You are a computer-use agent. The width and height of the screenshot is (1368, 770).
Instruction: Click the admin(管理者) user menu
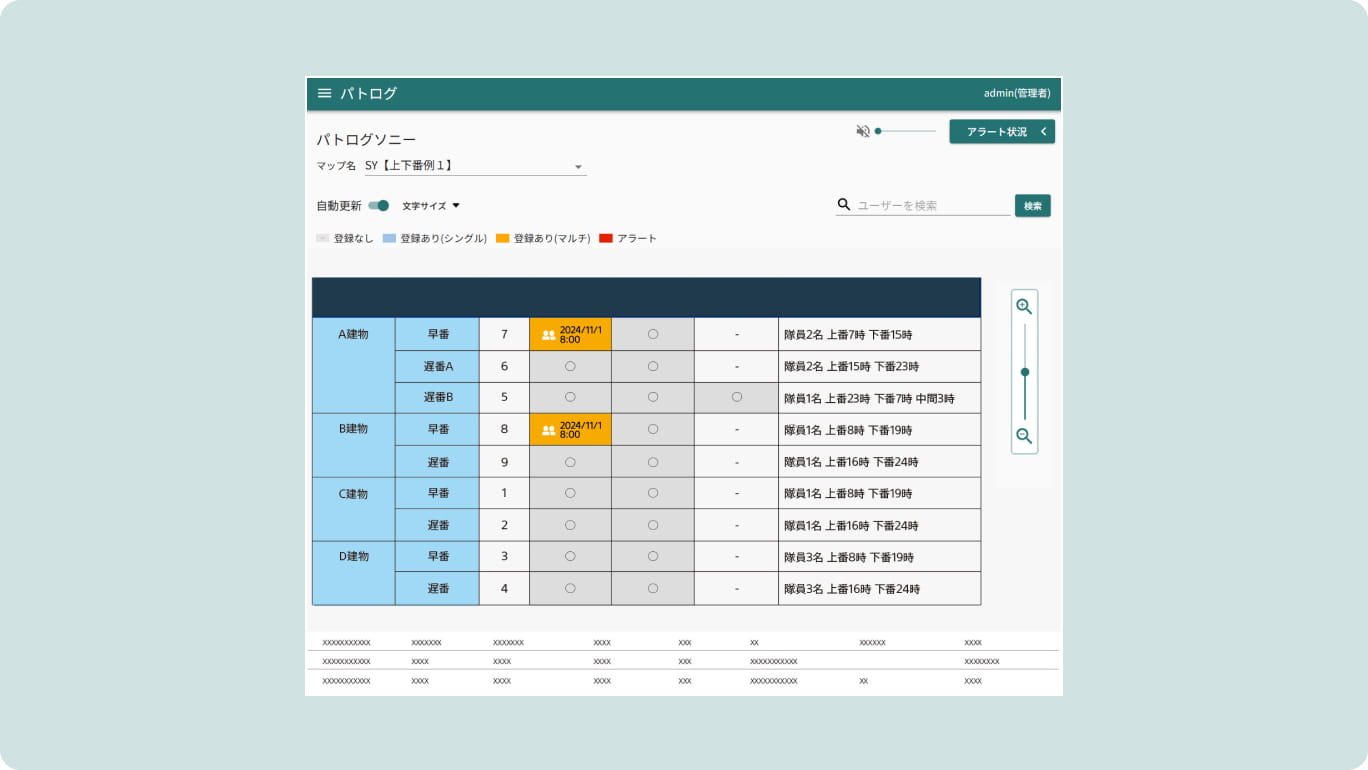click(1016, 93)
